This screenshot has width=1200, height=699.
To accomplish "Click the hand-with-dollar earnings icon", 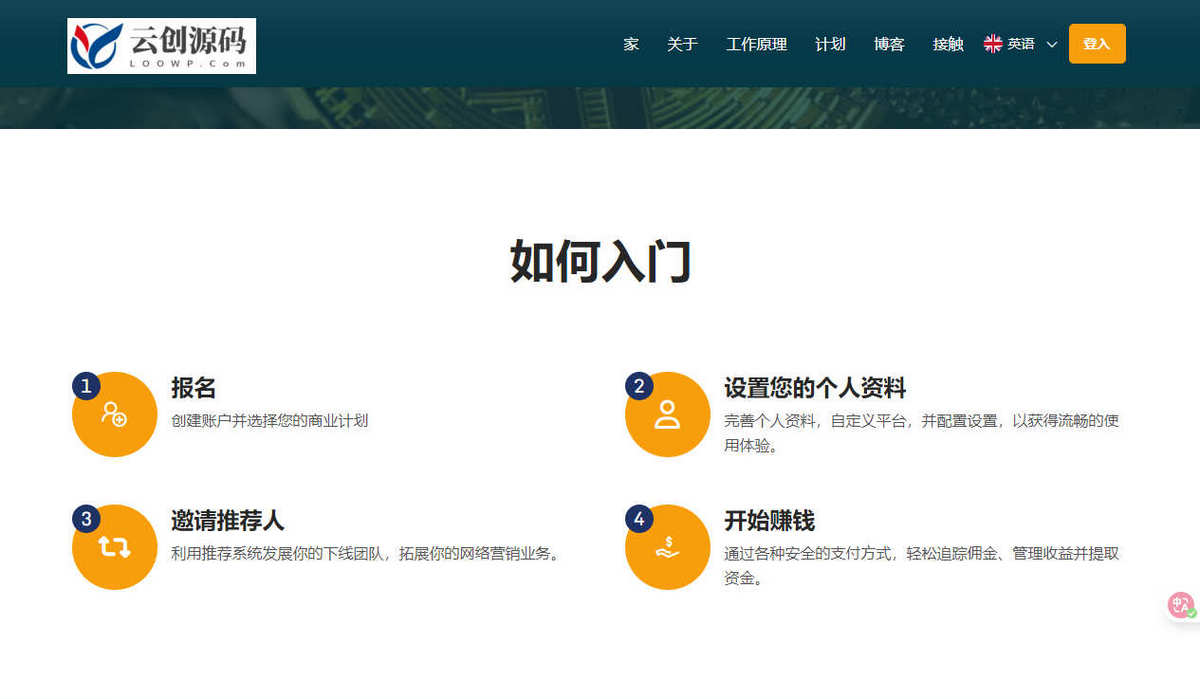I will 667,547.
